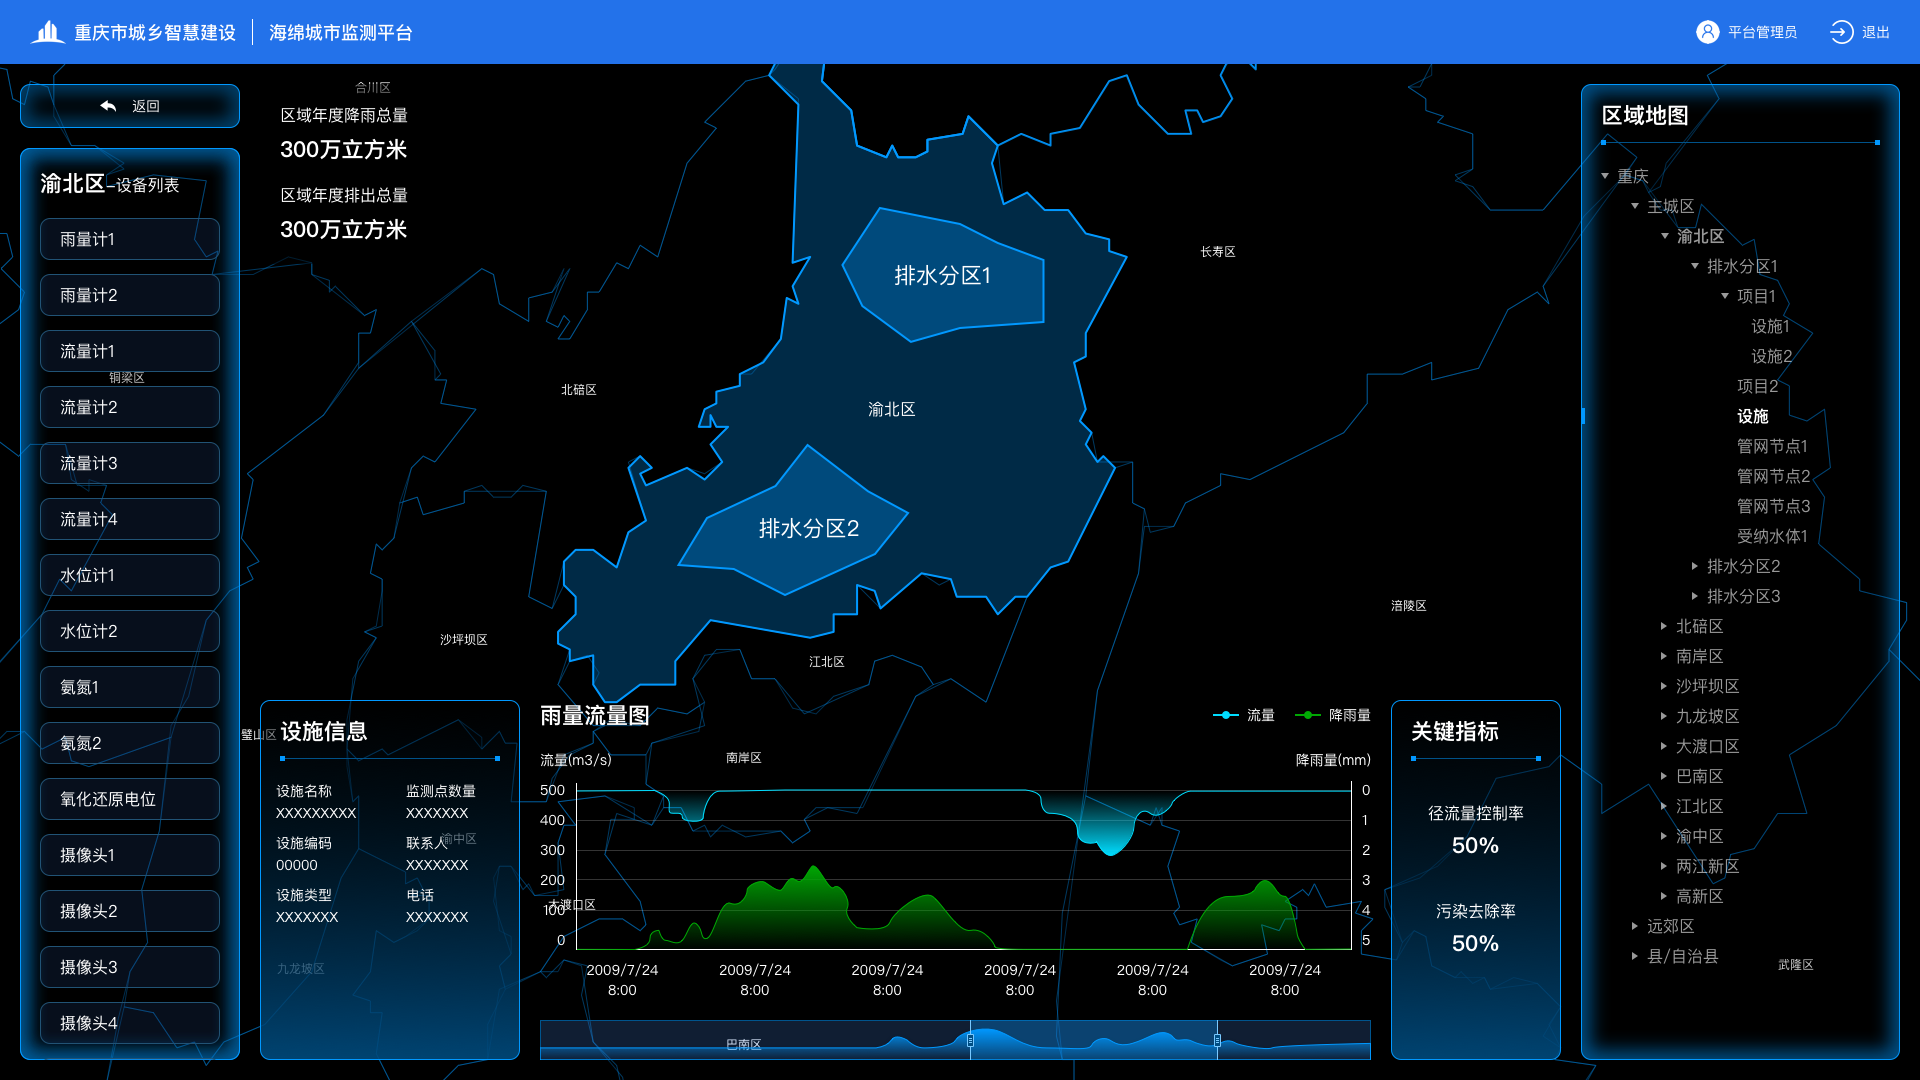Select device 流量计2
The height and width of the screenshot is (1080, 1920).
[x=130, y=407]
